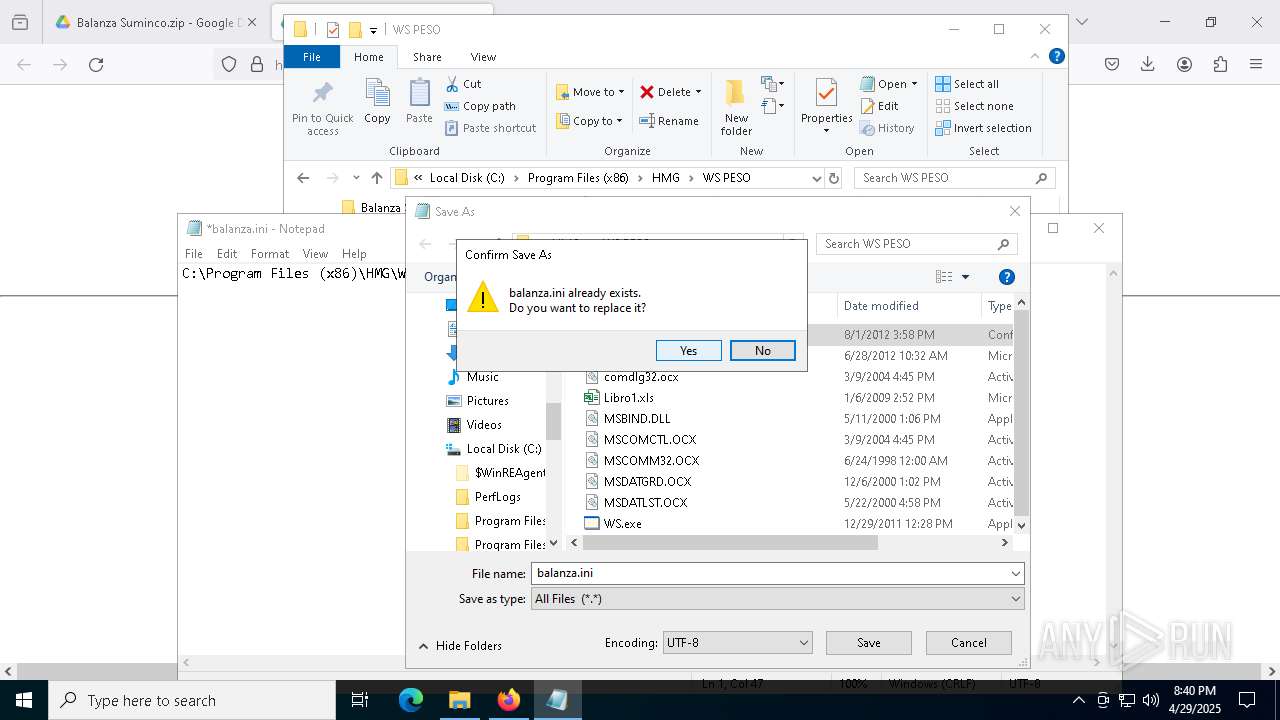Open Edge from taskbar
1280x720 pixels.
(411, 700)
